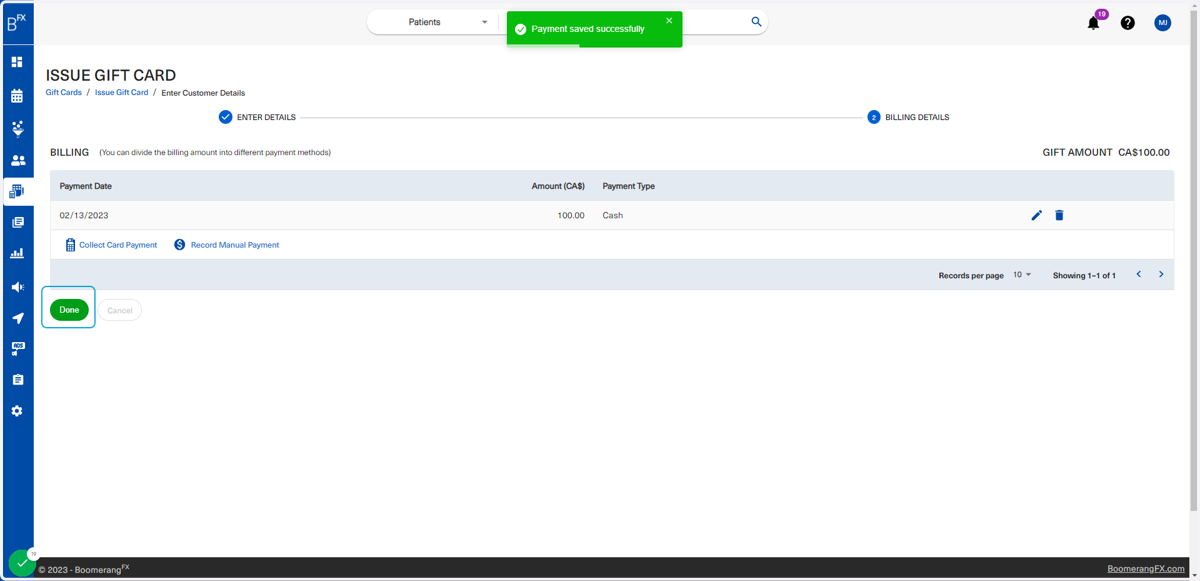Click the green Done button
The height and width of the screenshot is (581, 1200).
click(69, 310)
